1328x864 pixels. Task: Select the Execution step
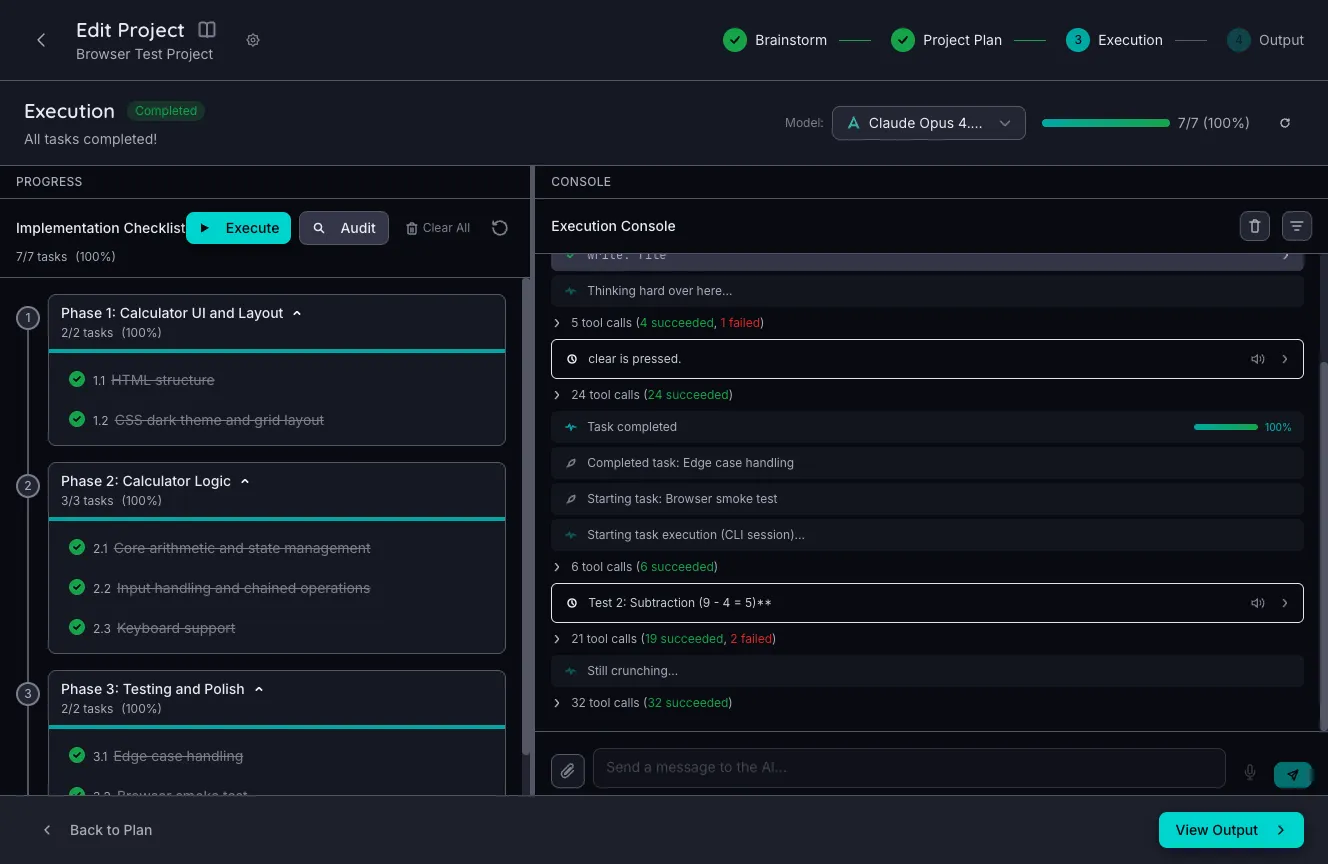point(1114,40)
